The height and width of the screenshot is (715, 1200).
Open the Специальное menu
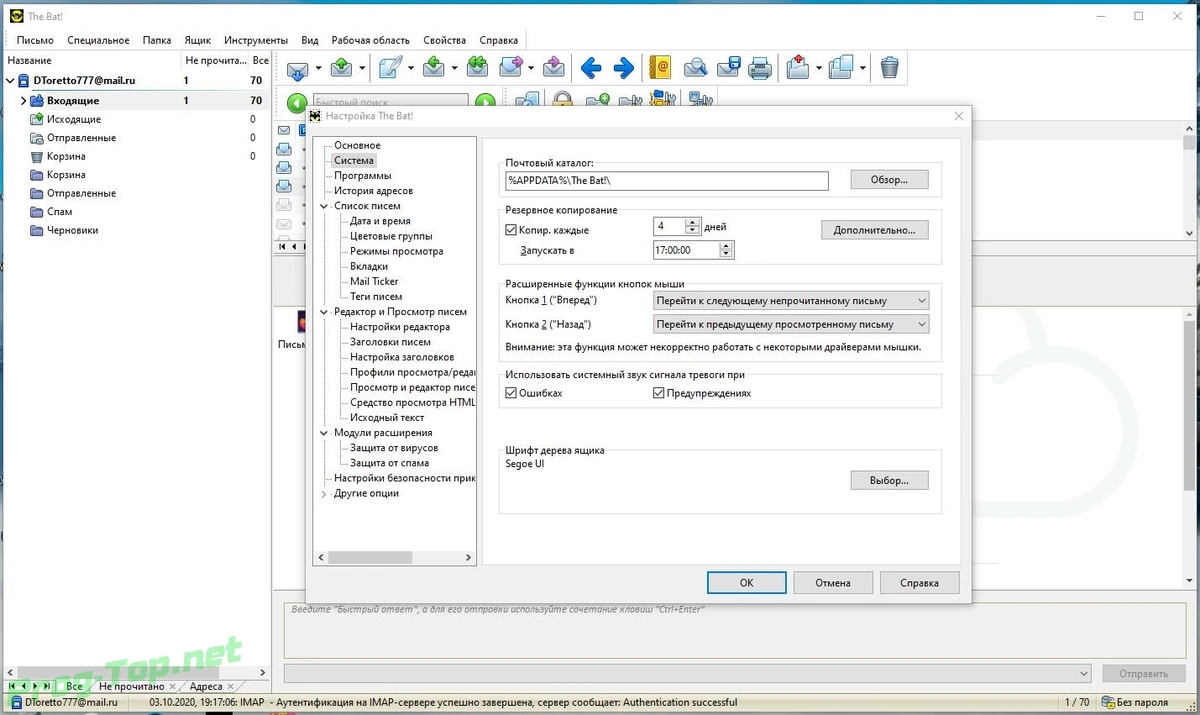click(x=98, y=40)
